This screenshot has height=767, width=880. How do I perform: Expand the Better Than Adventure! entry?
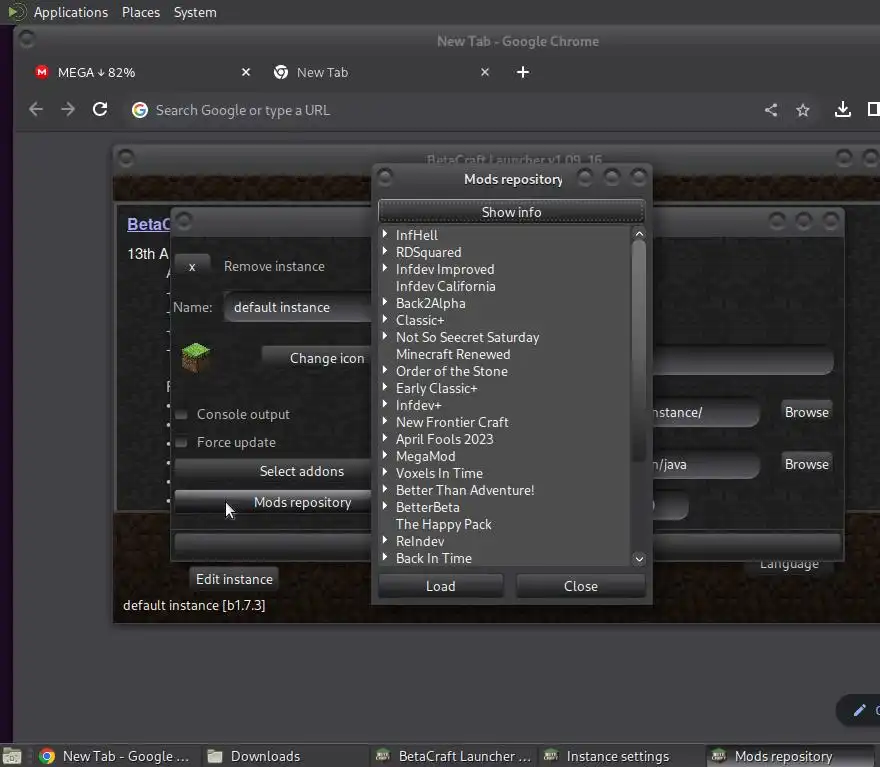[385, 489]
